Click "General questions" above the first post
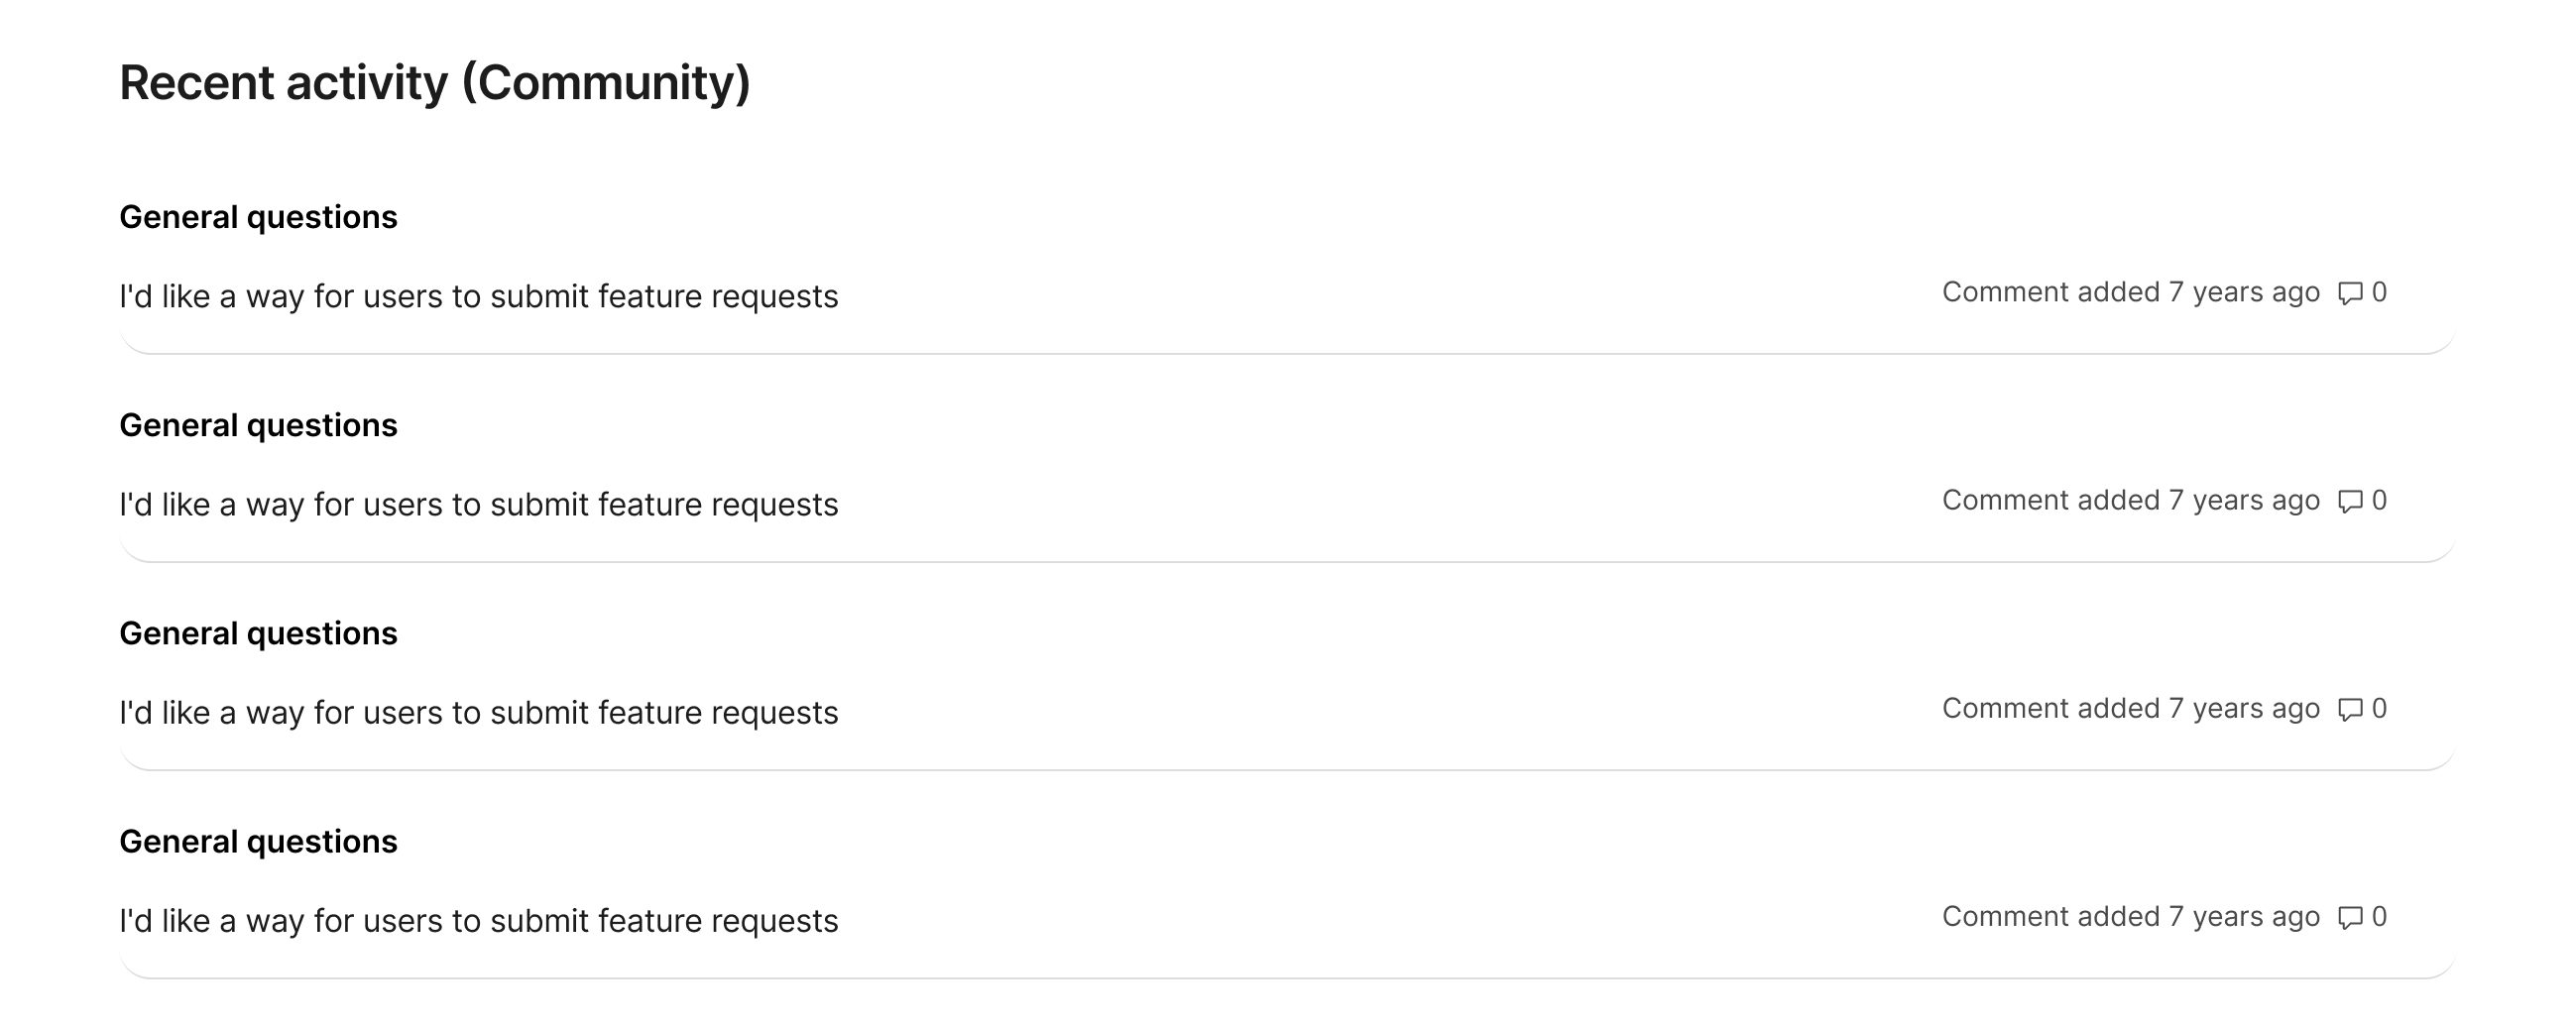Screen dimensions: 2576x1027 click(x=258, y=216)
